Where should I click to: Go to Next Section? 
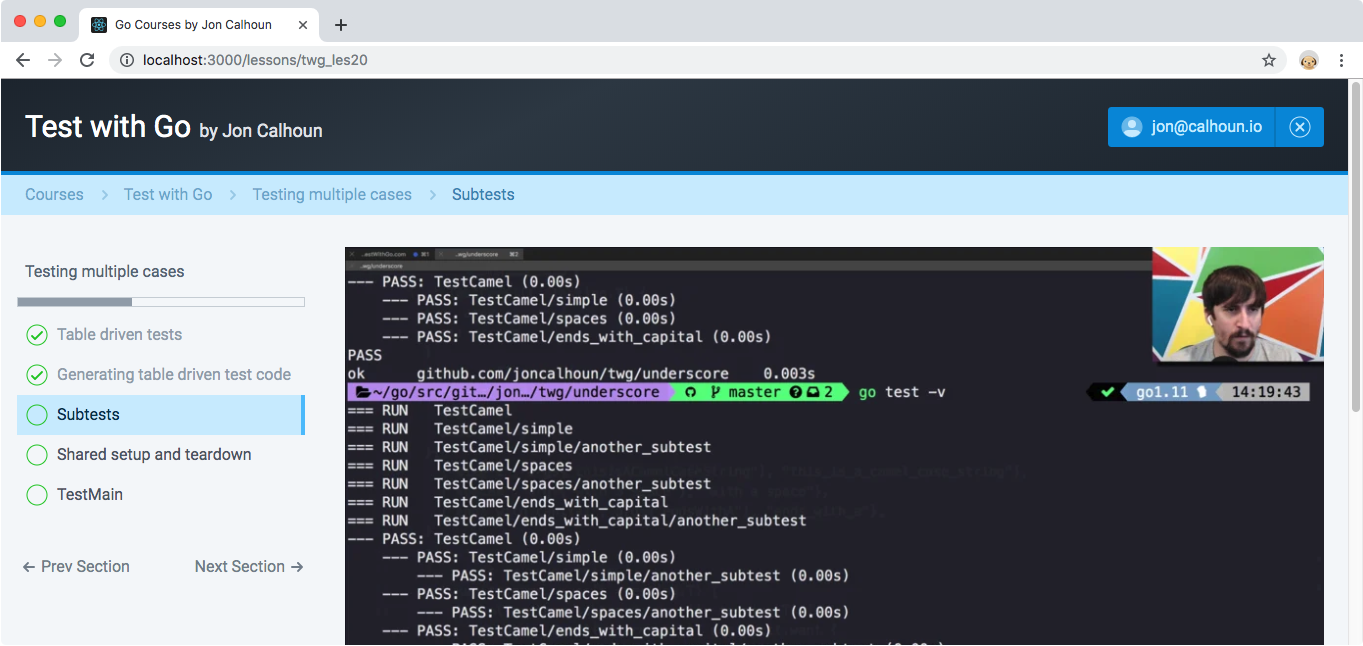tap(249, 566)
